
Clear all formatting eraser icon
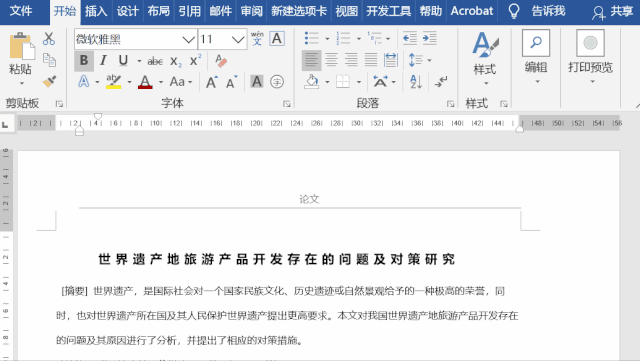pyautogui.click(x=220, y=61)
